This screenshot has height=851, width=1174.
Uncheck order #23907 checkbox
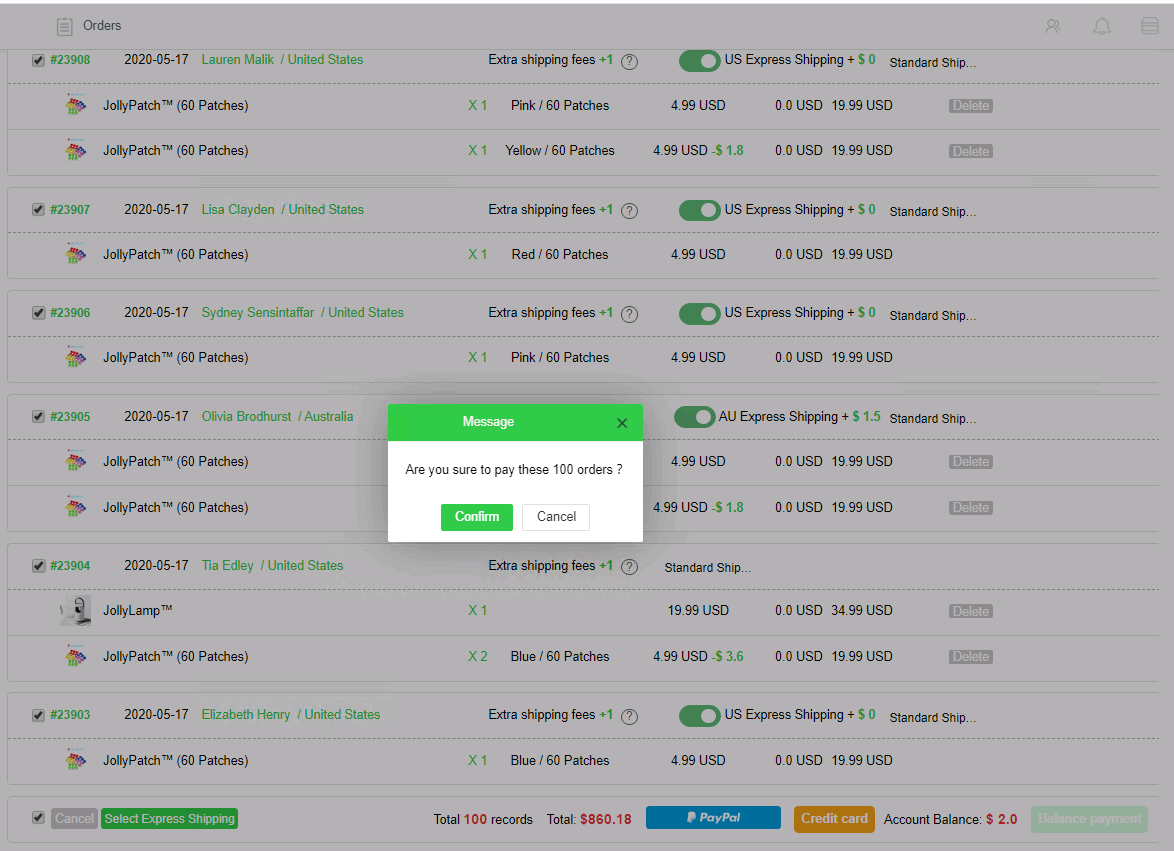[38, 210]
